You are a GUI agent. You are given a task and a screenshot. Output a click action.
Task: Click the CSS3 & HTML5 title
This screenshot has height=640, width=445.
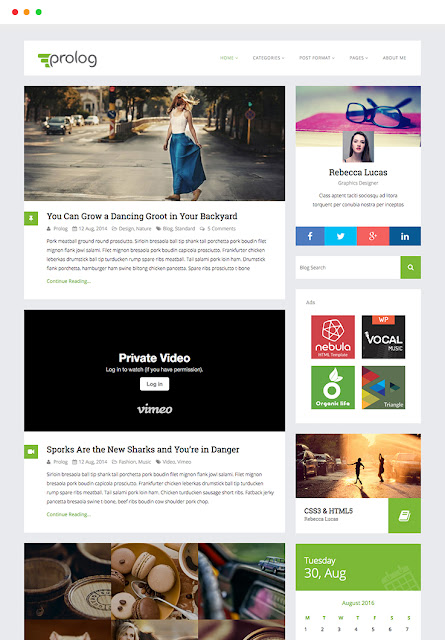[328, 511]
